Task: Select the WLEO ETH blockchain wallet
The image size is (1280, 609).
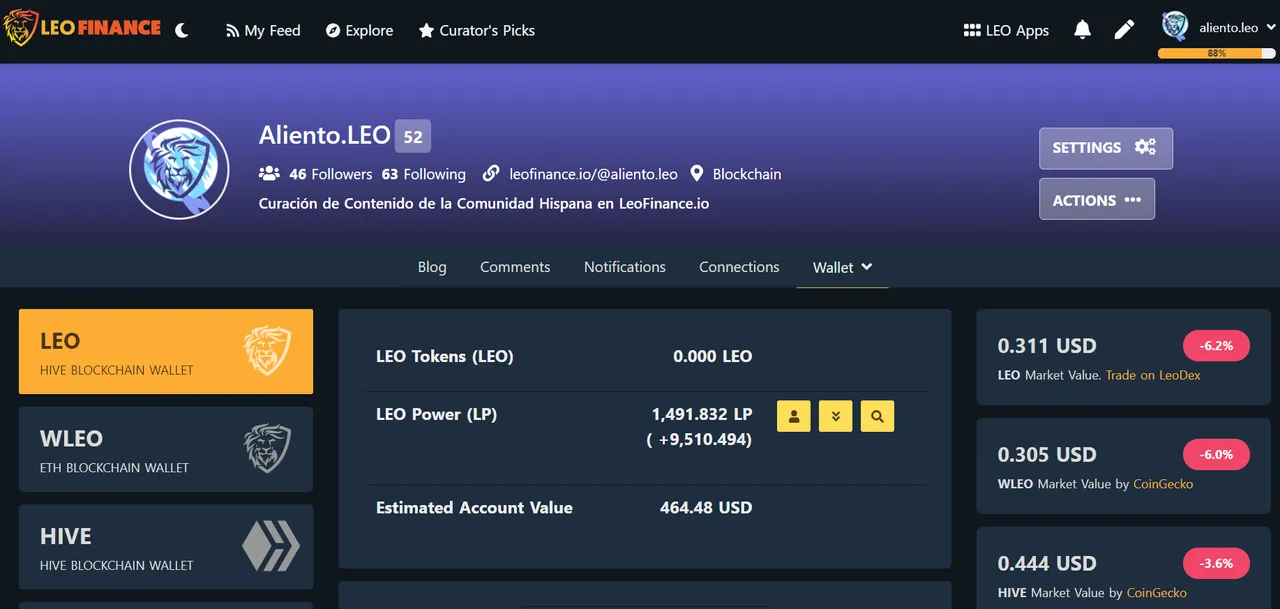Action: point(166,449)
